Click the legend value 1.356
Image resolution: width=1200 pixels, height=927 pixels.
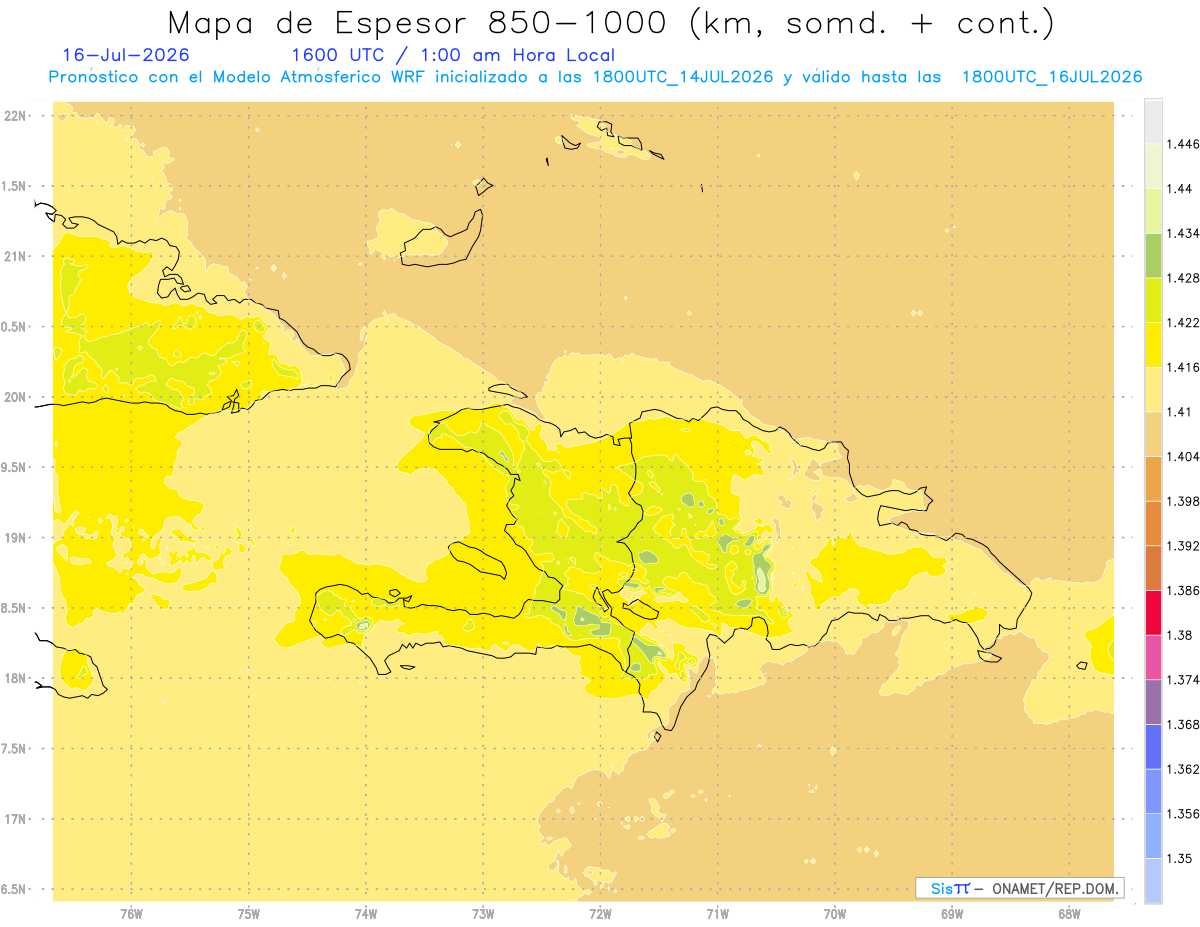[x=1184, y=813]
